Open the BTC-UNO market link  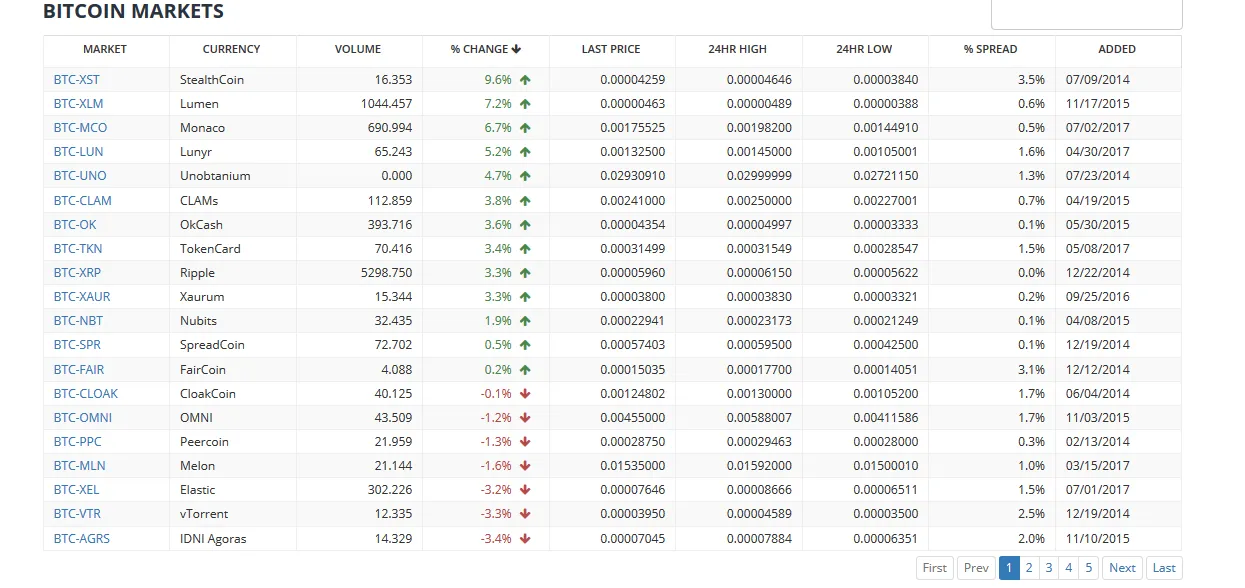(x=80, y=175)
